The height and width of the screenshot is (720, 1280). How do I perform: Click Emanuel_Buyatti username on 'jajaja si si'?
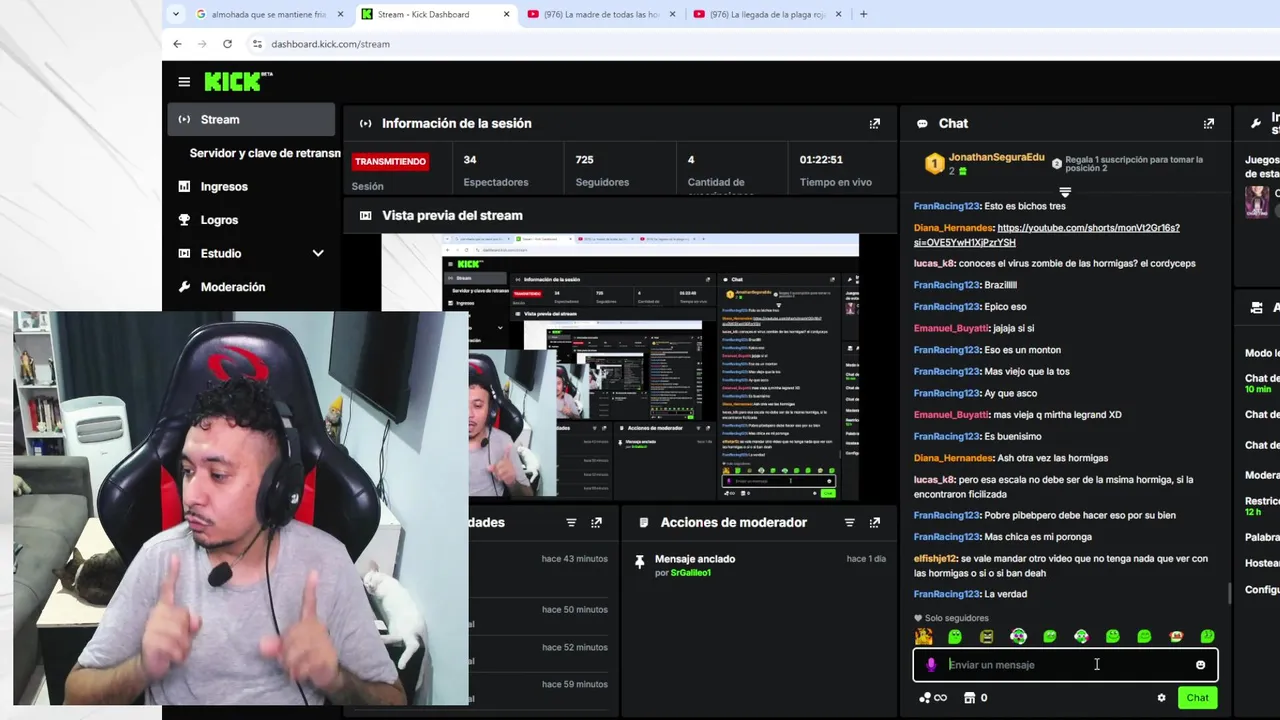point(951,329)
